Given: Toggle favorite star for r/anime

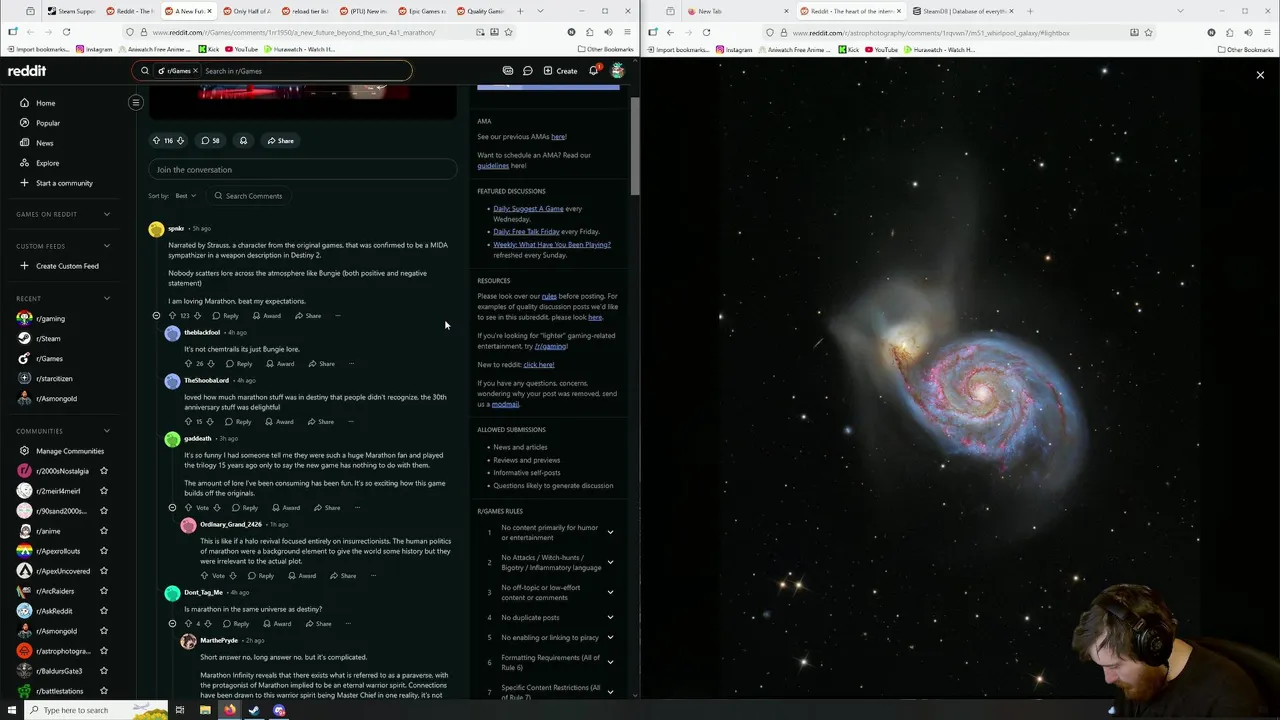Looking at the screenshot, I should click(104, 531).
